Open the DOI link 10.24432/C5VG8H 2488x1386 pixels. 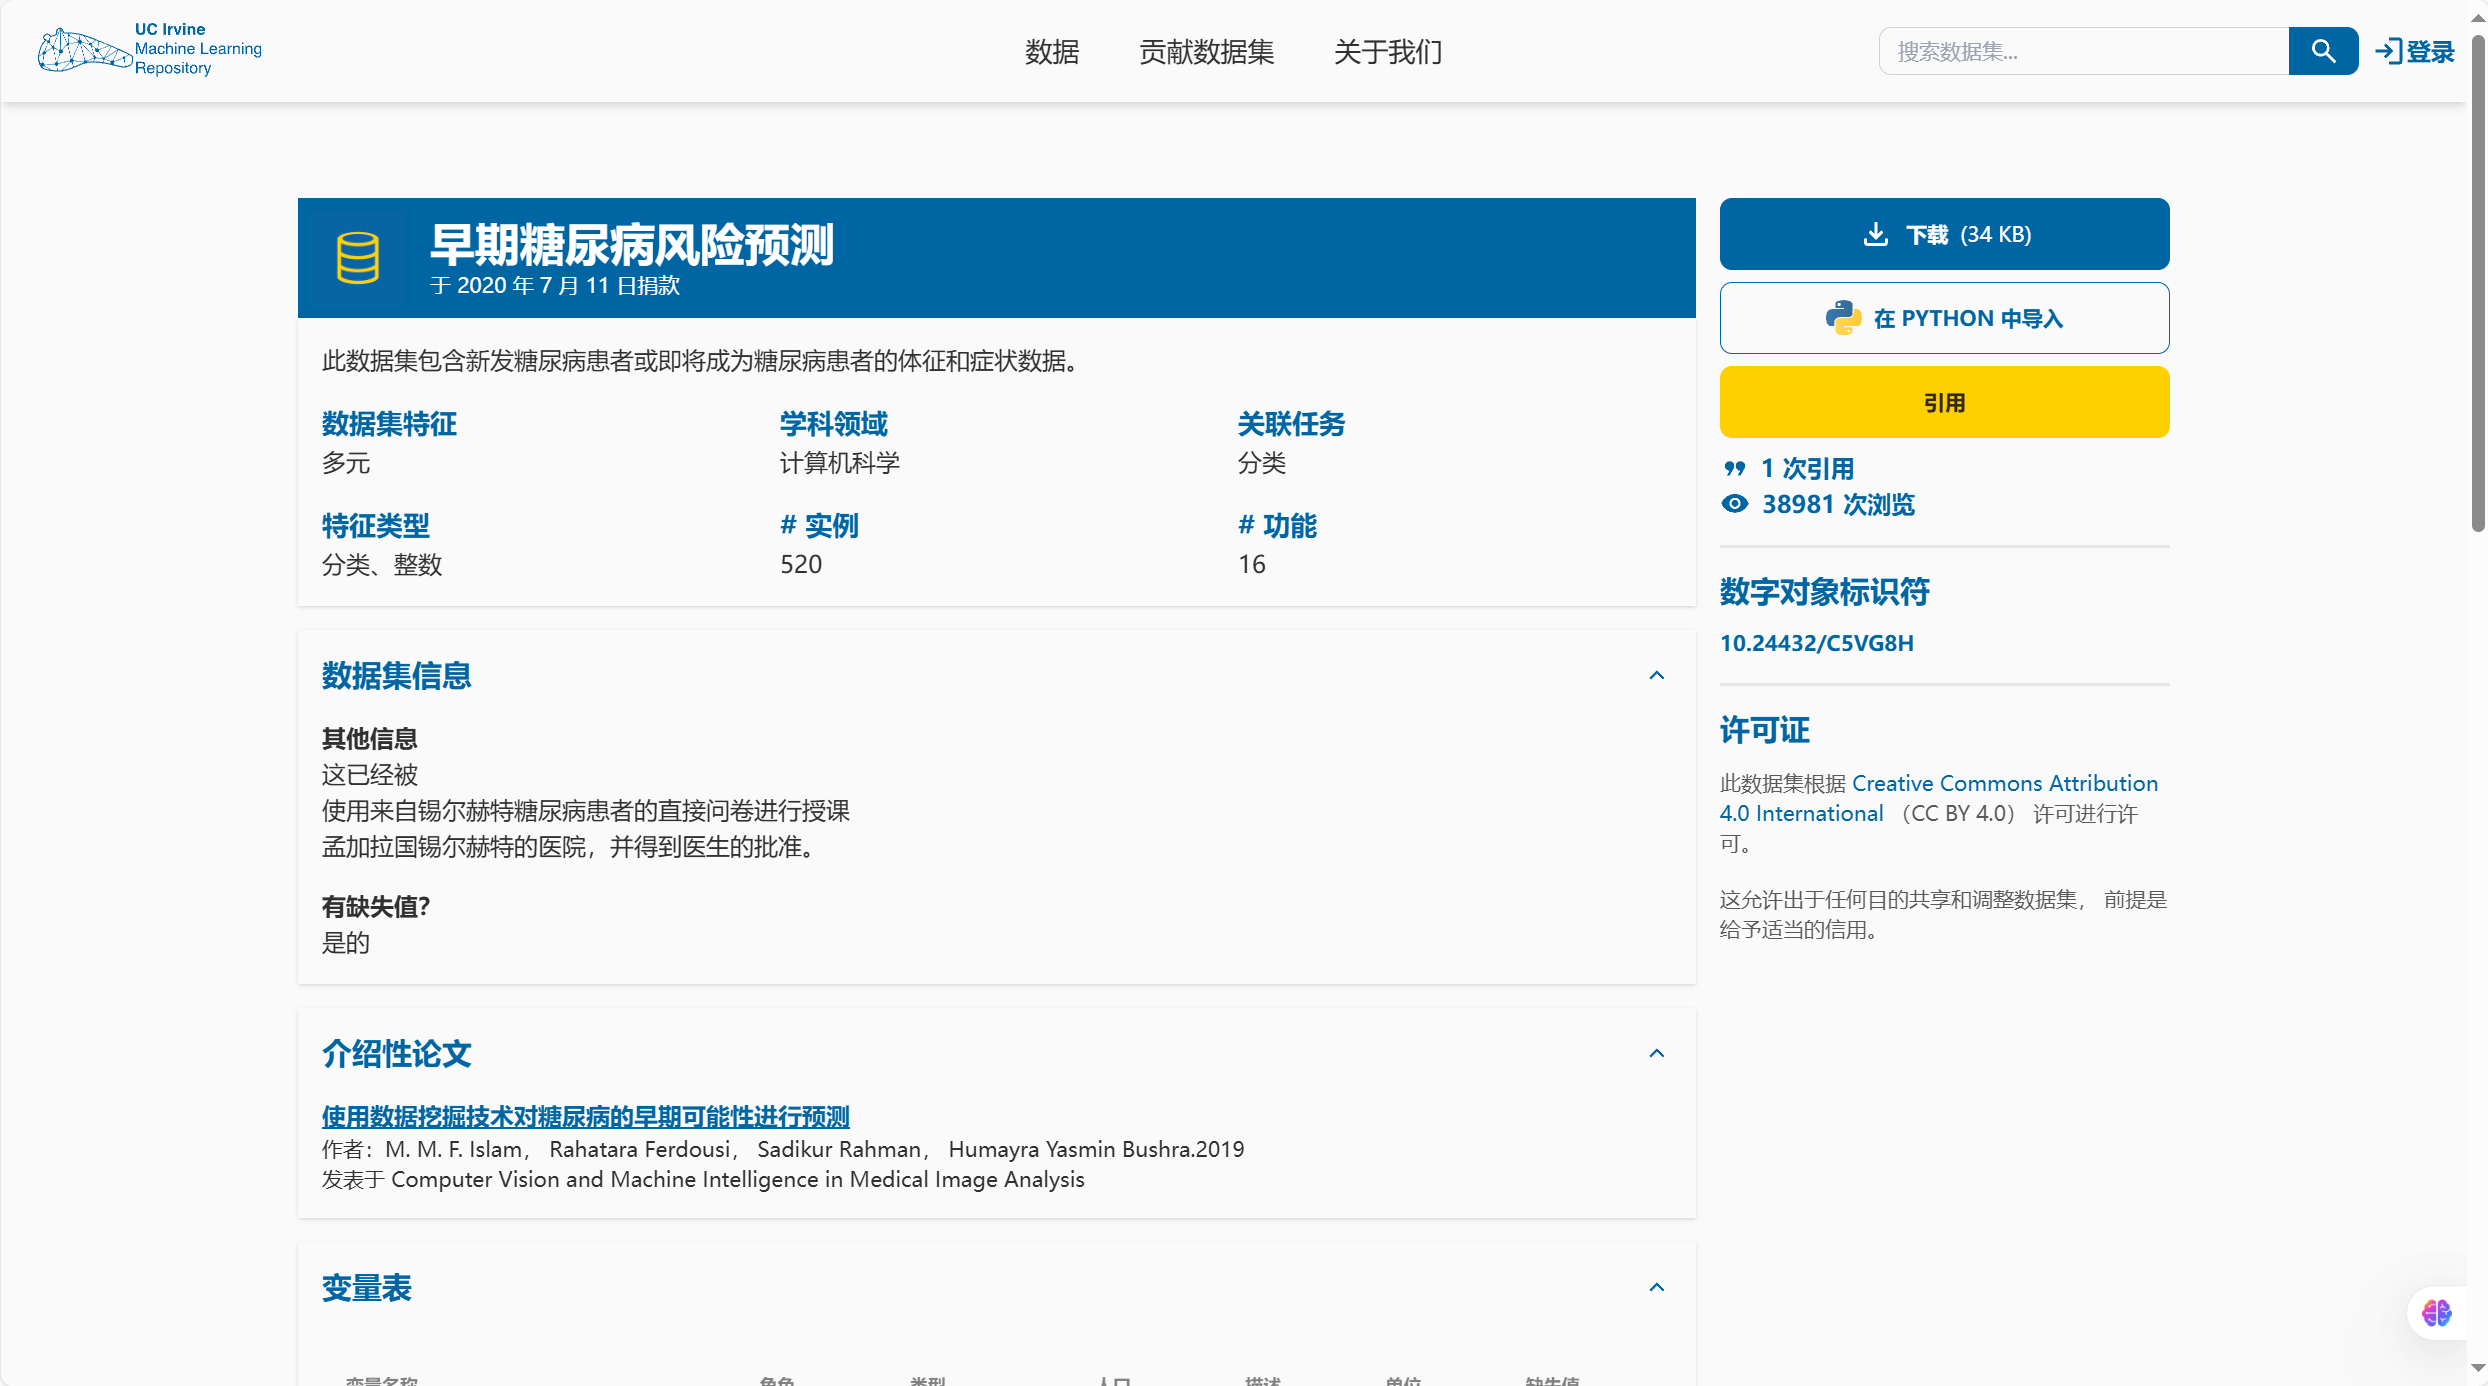1816,643
